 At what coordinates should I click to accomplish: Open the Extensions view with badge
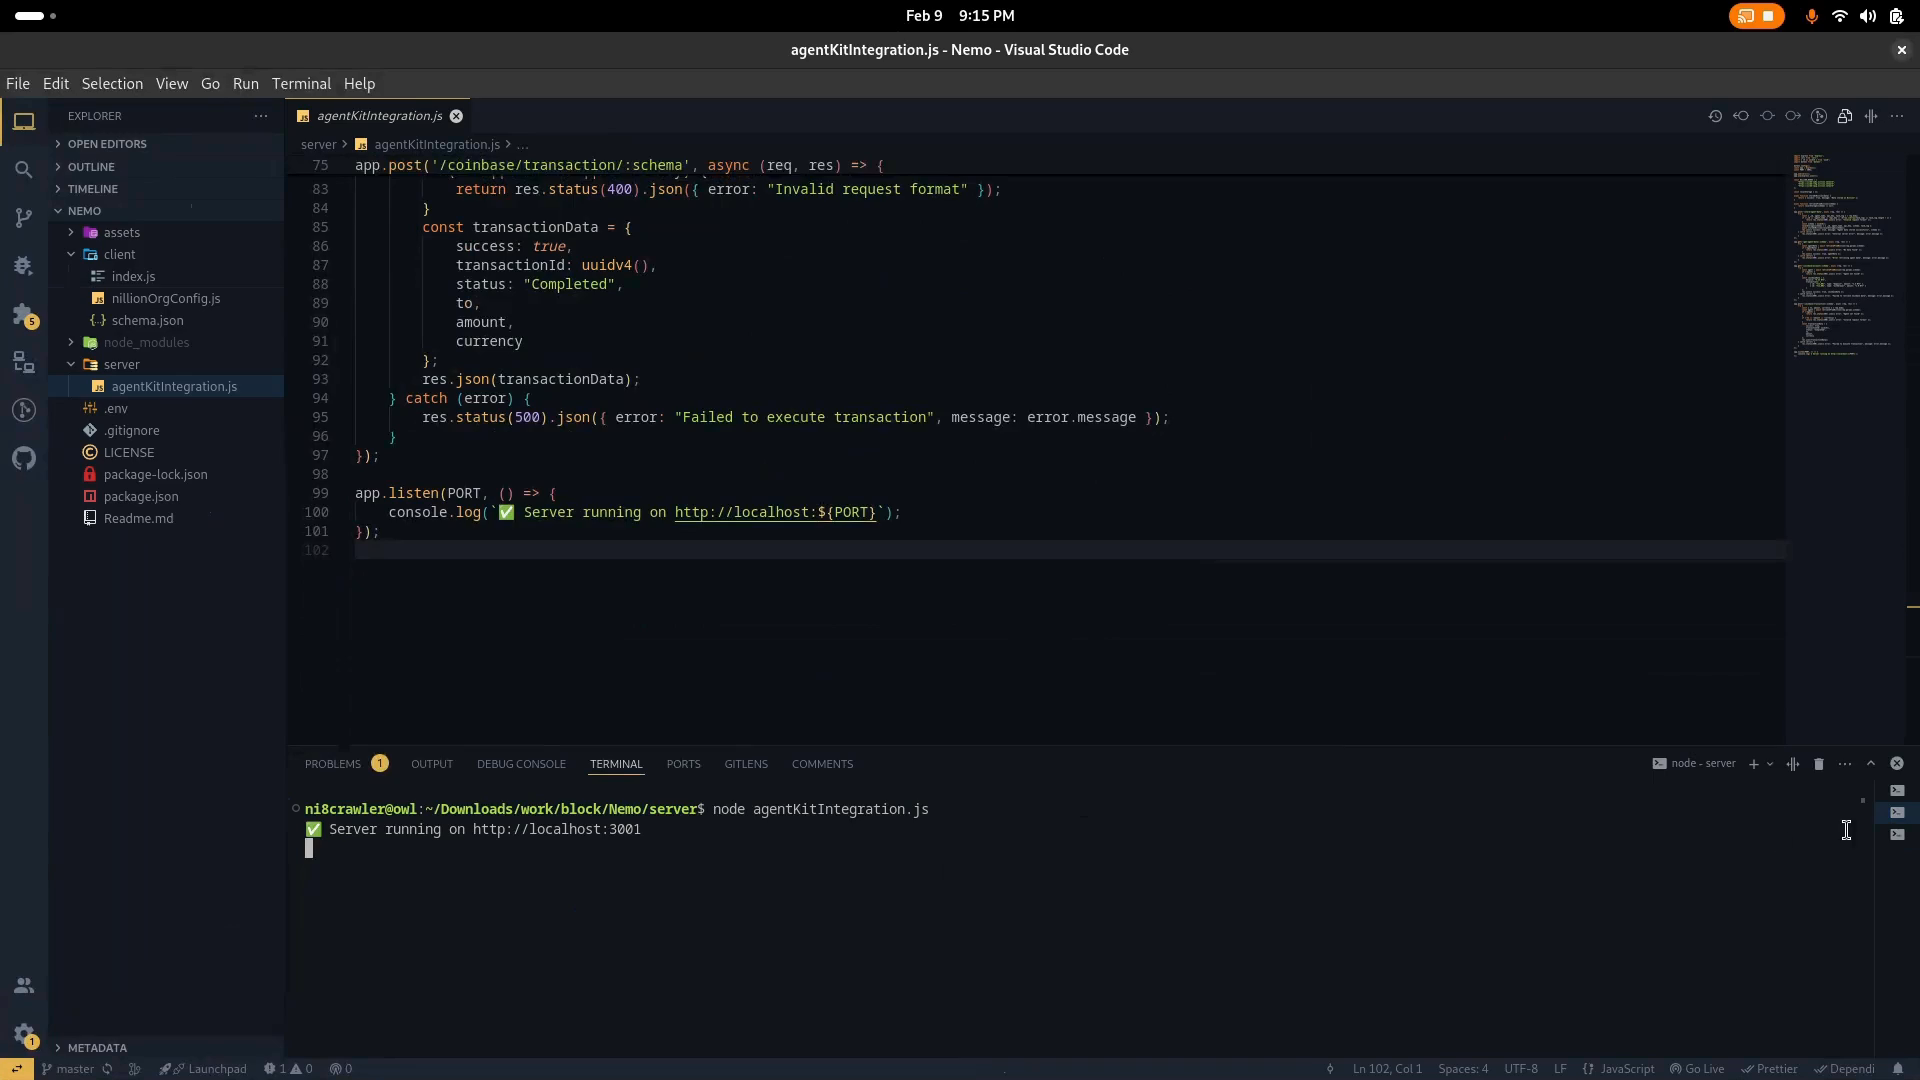[x=24, y=315]
